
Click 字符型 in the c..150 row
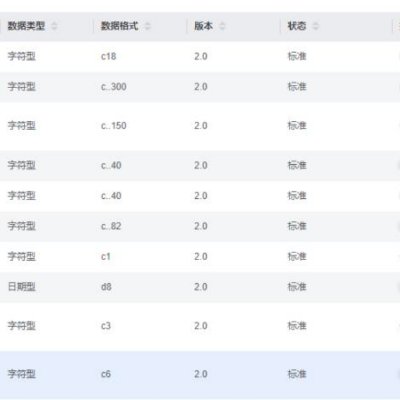(22, 126)
